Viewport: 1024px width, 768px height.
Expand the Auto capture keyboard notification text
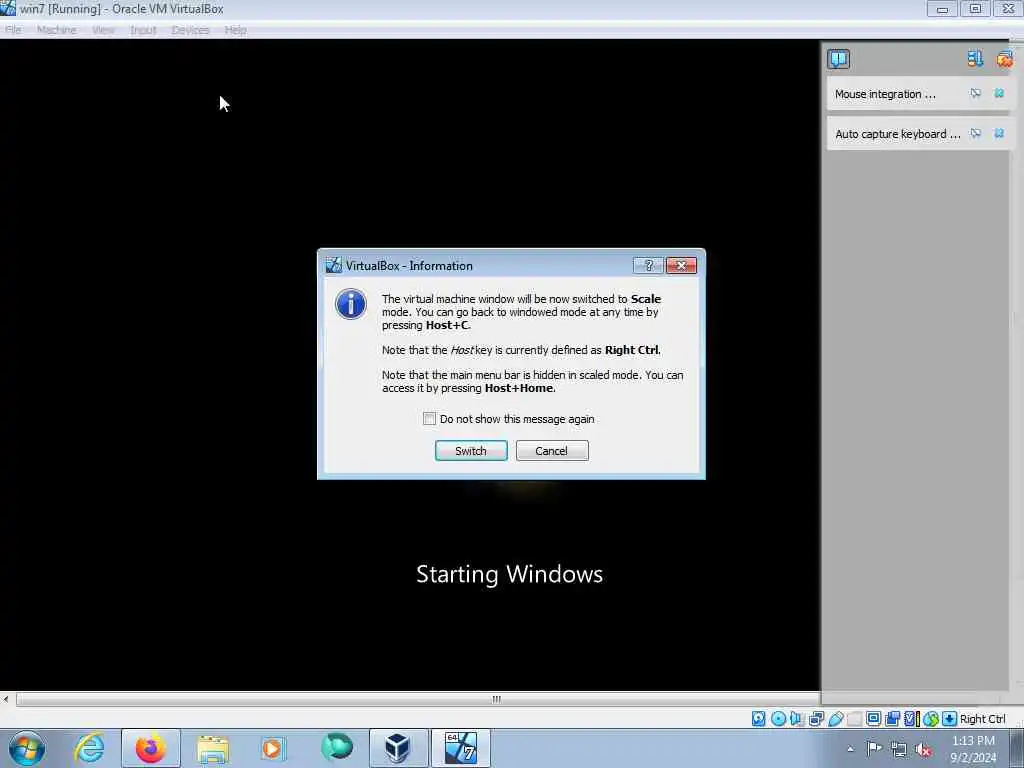(897, 134)
